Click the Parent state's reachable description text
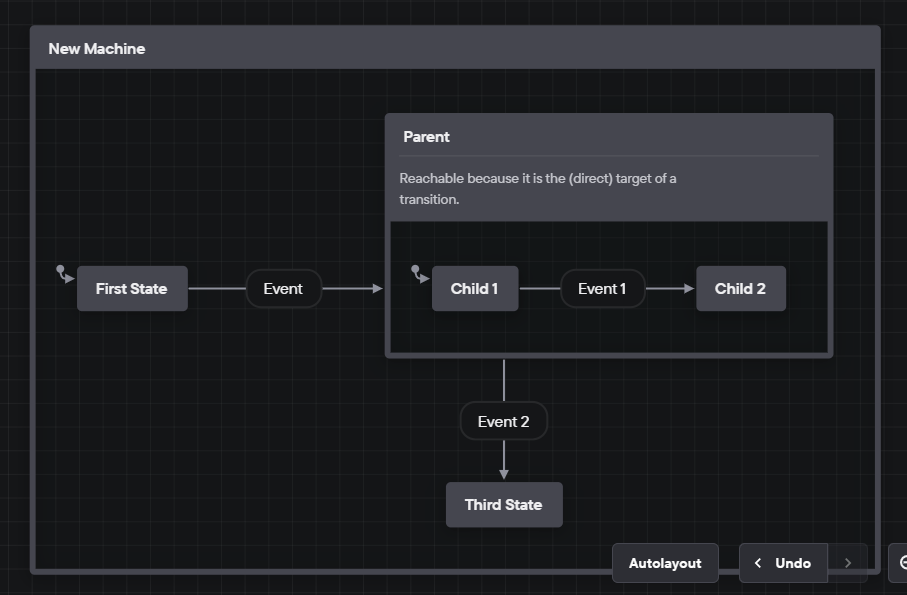The image size is (907, 595). coord(538,188)
